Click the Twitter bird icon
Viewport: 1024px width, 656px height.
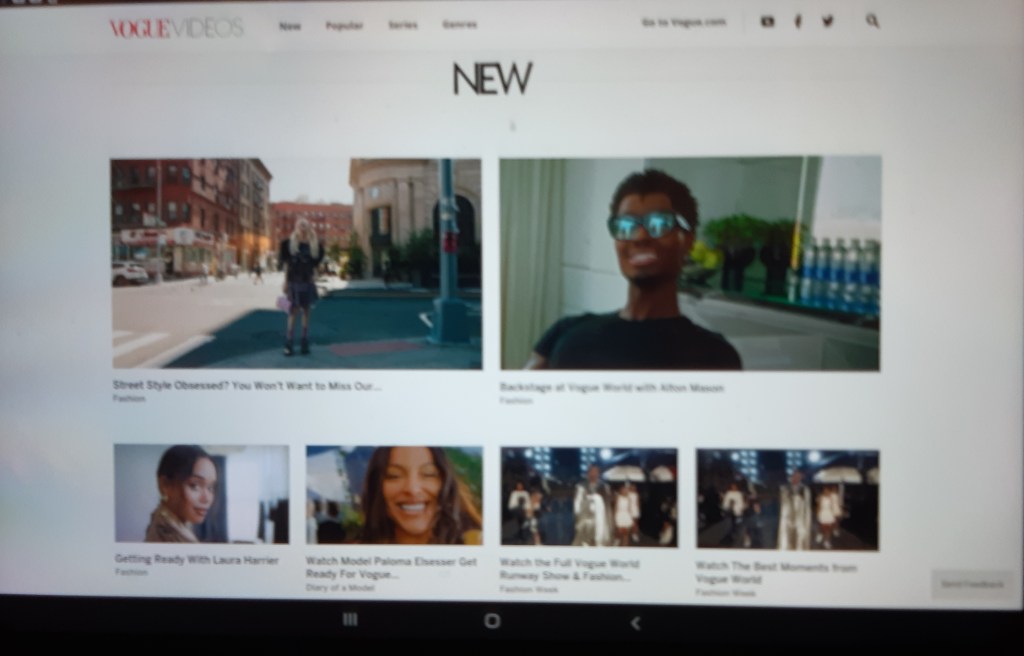(827, 21)
